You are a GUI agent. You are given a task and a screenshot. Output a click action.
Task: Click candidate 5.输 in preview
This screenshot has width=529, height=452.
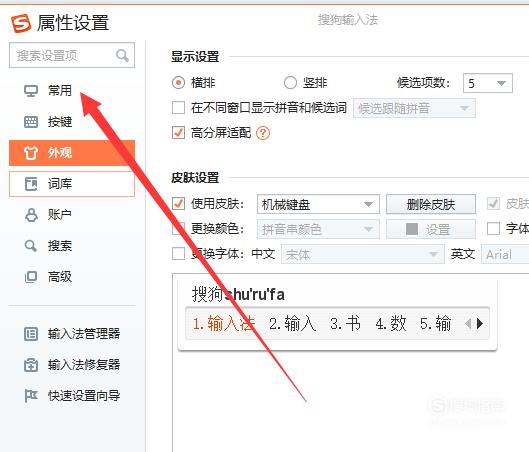pos(436,324)
